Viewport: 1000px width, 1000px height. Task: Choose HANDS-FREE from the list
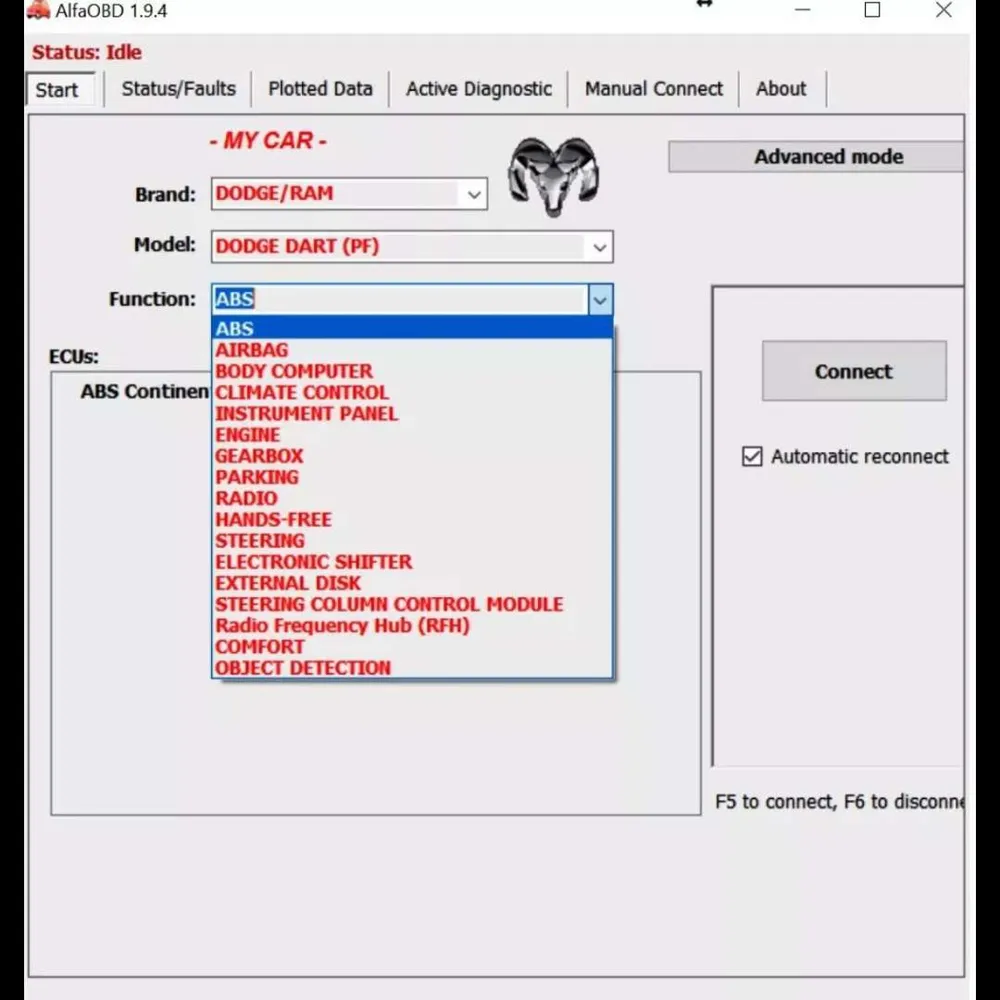click(x=412, y=519)
